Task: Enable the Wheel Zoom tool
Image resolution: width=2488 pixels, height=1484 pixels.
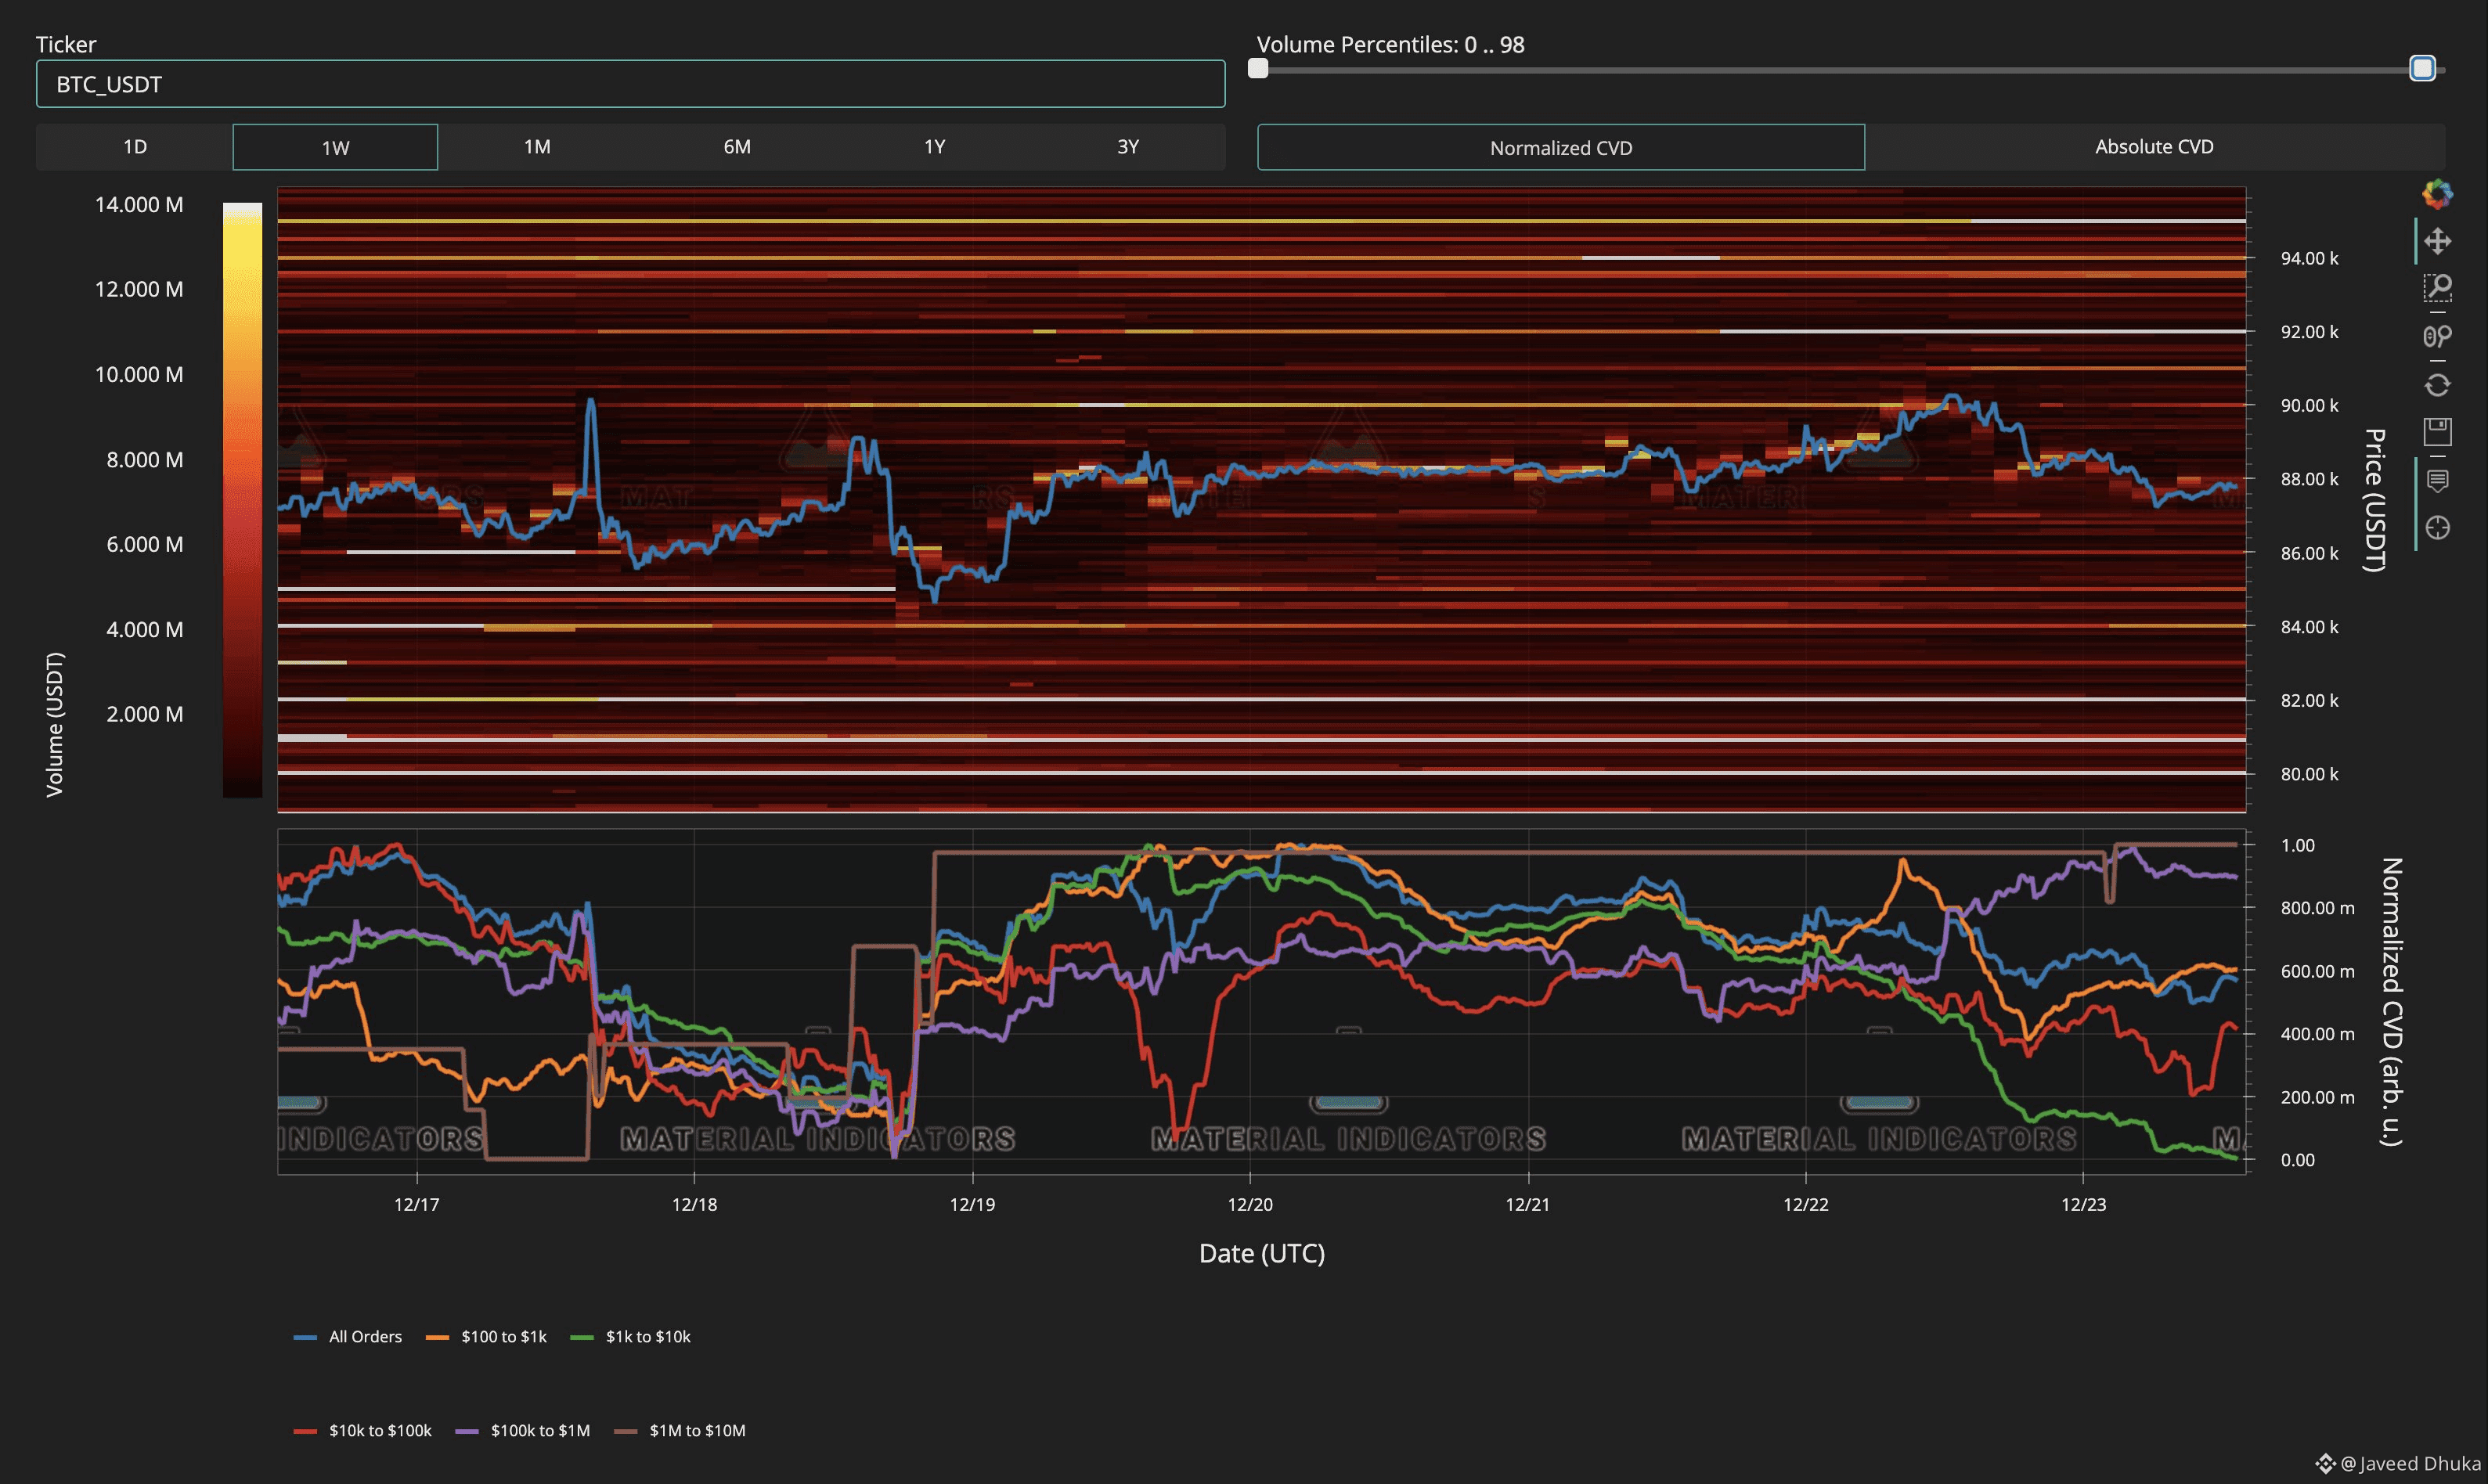Action: click(2437, 336)
